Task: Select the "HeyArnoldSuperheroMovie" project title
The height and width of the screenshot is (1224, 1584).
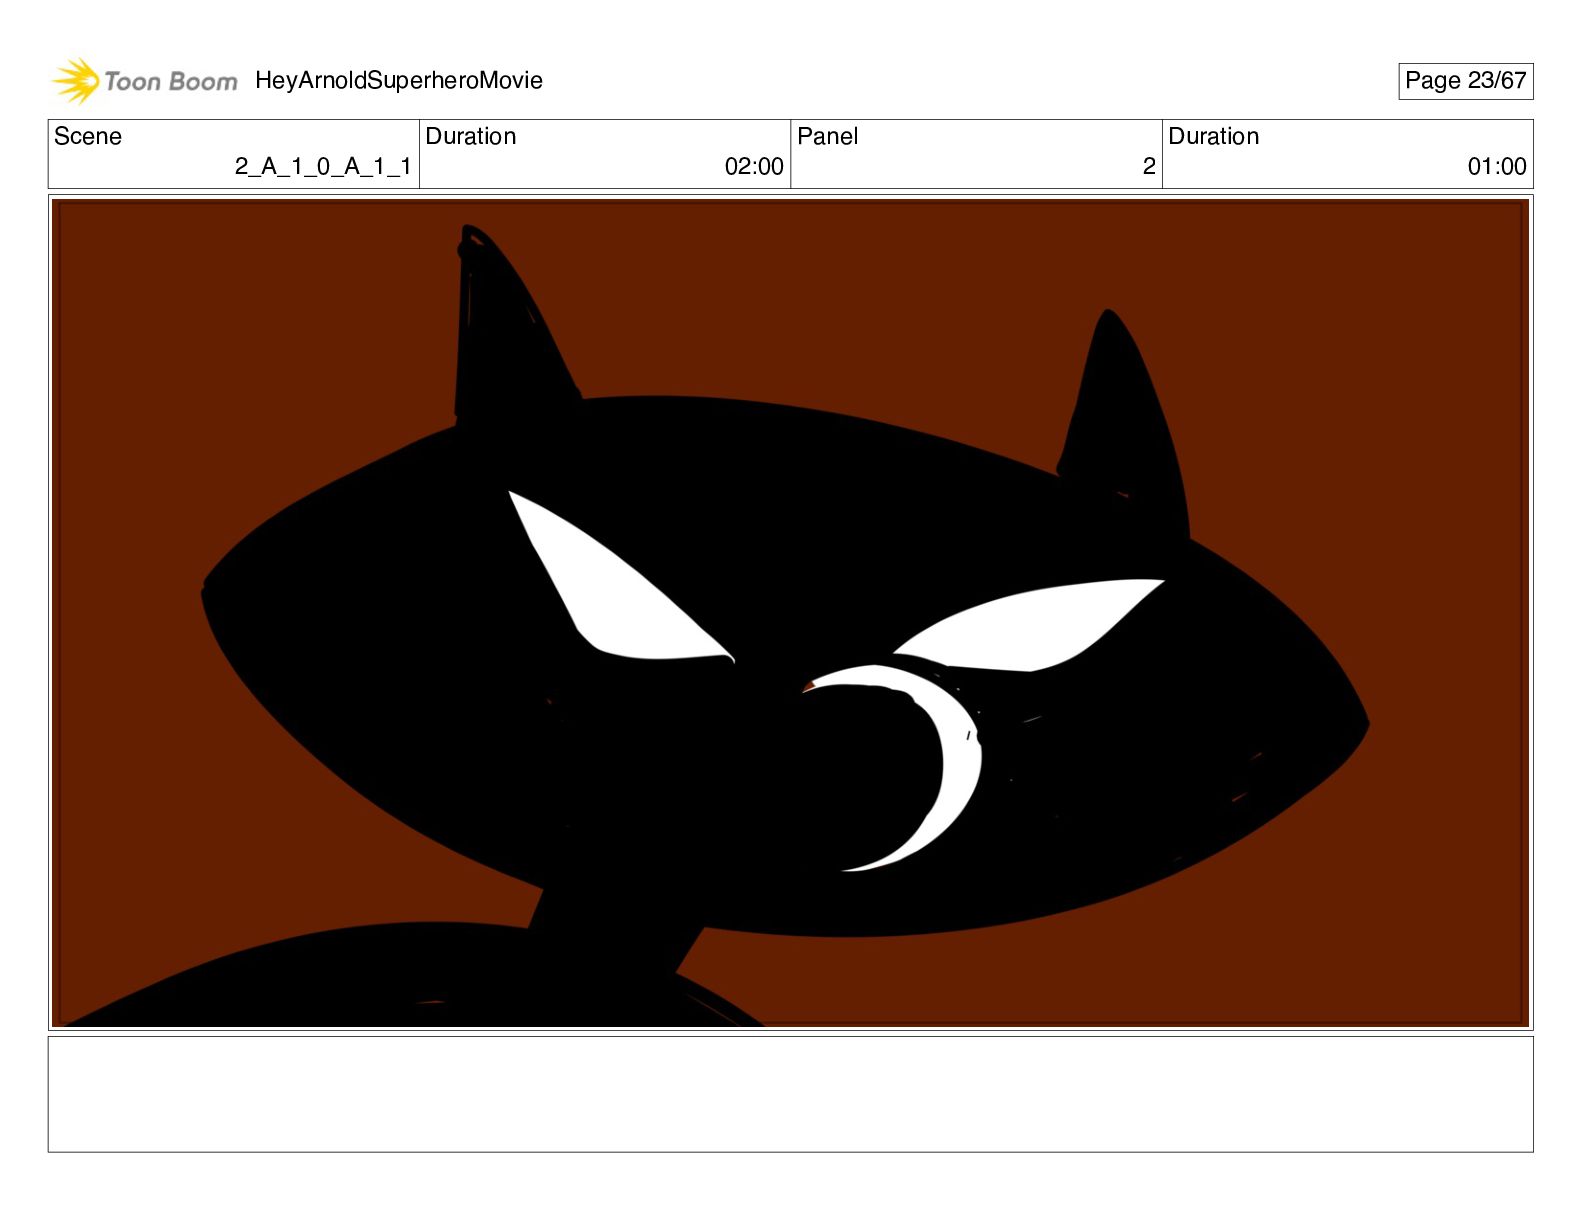Action: [399, 80]
